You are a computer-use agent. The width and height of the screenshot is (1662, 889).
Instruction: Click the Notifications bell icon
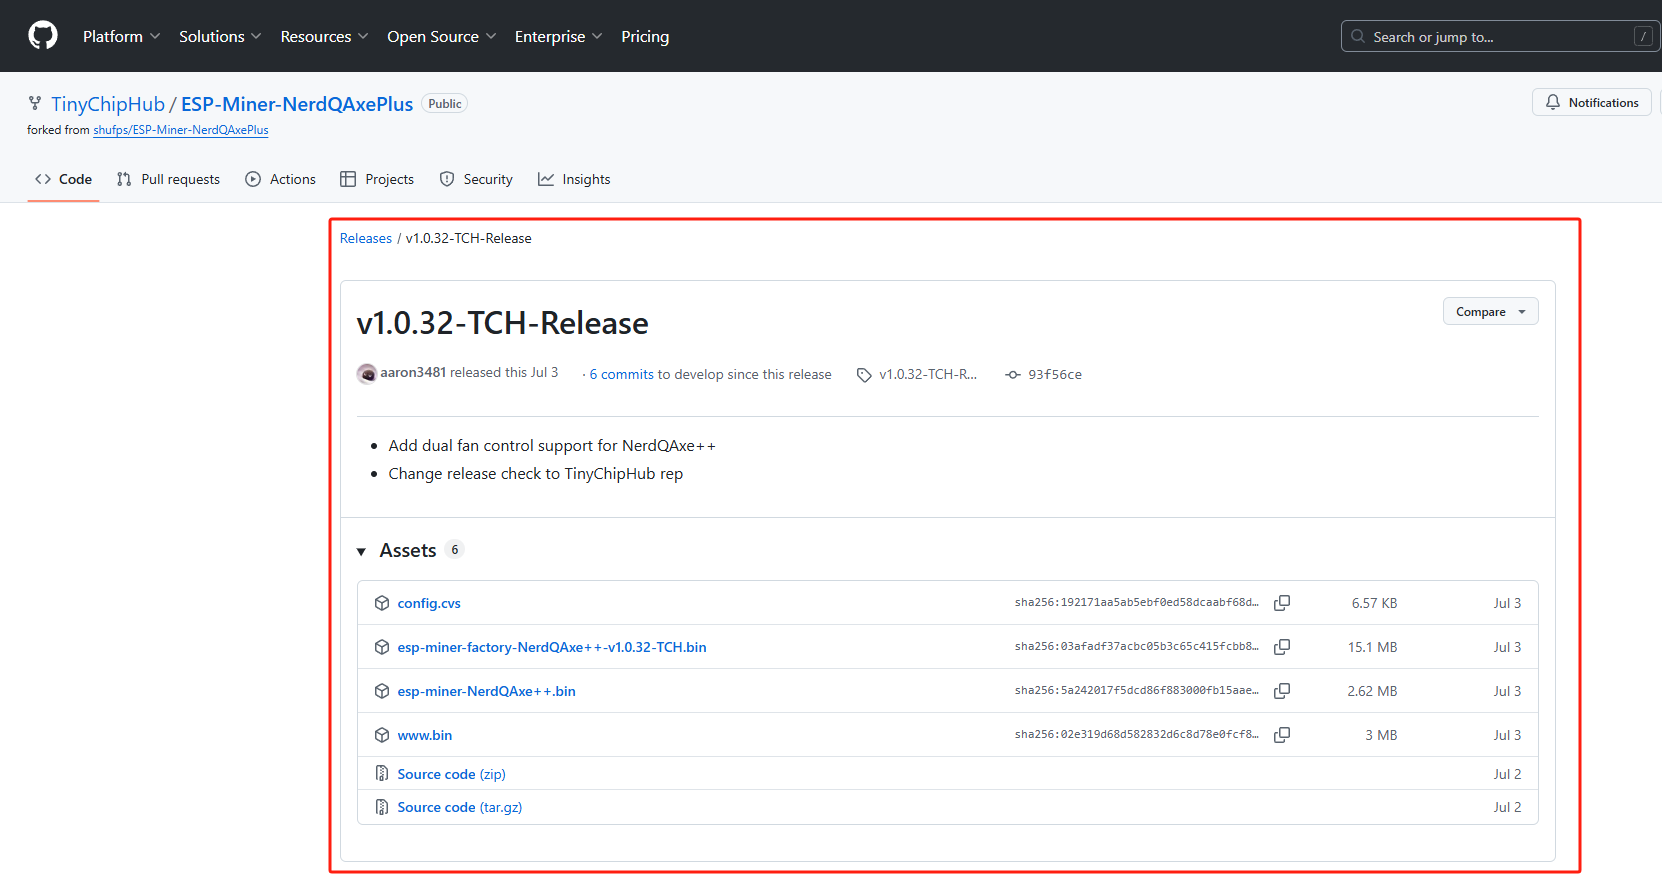(1553, 103)
